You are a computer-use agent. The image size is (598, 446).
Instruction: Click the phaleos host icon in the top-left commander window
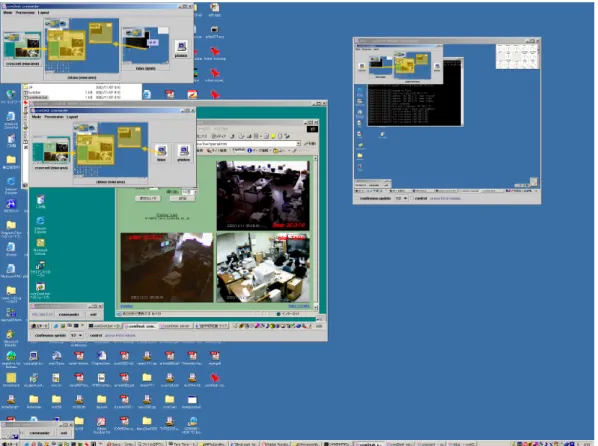pos(181,49)
